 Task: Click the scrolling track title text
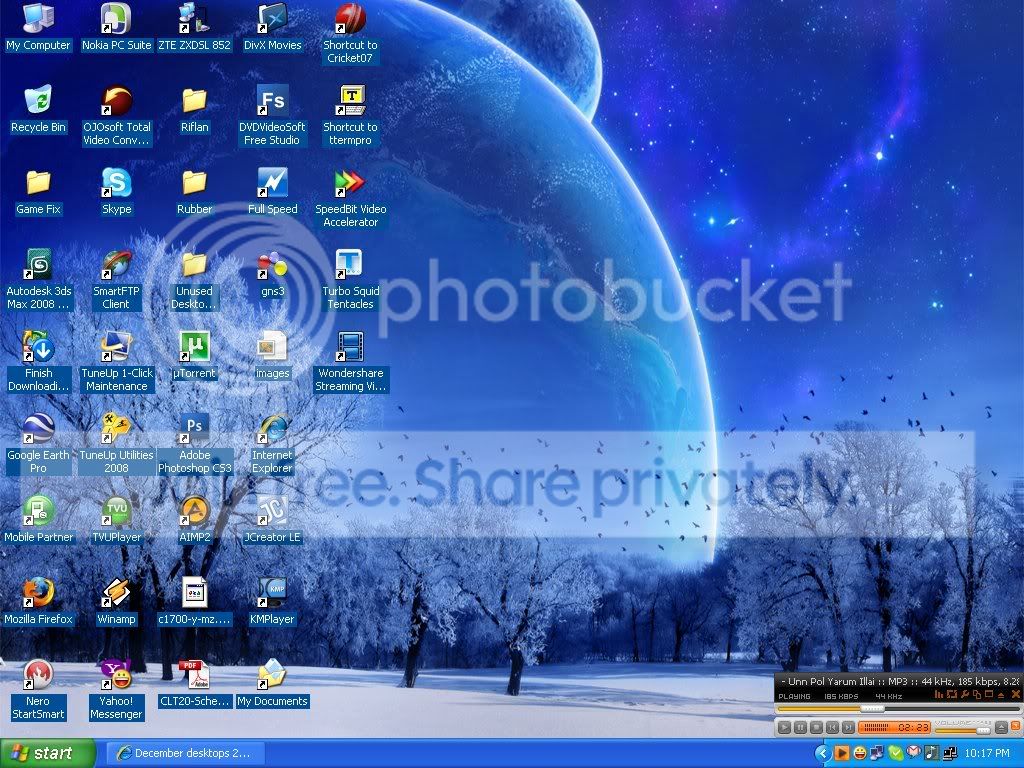[902, 681]
